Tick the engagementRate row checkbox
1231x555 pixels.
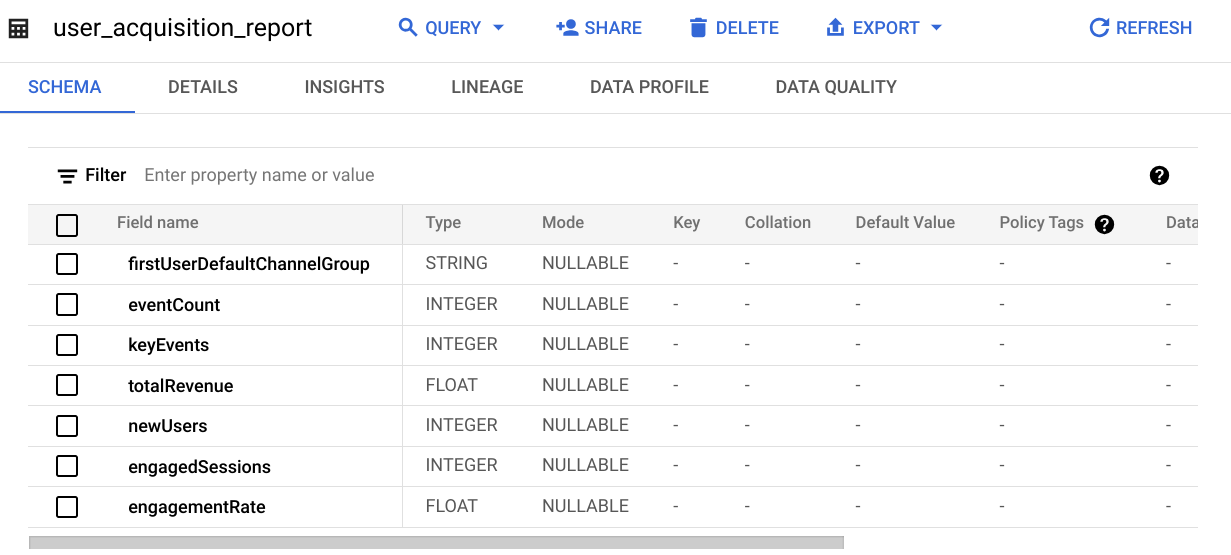click(67, 507)
